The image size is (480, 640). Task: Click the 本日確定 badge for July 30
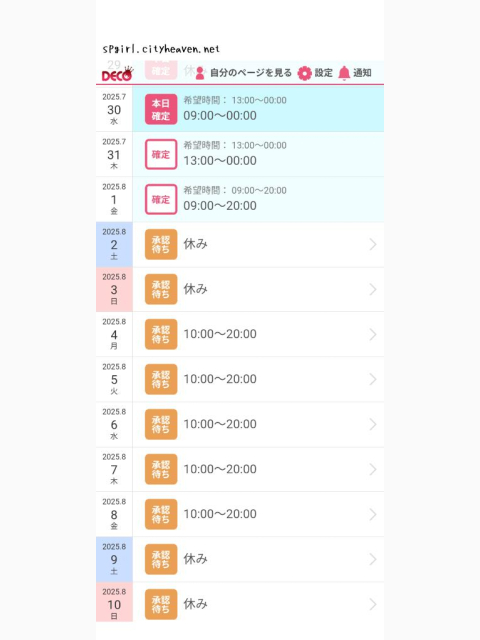[x=161, y=109]
